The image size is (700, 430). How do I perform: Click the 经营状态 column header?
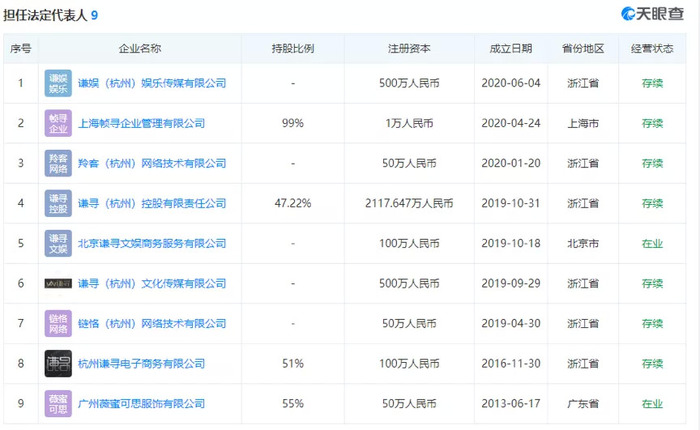pos(652,49)
